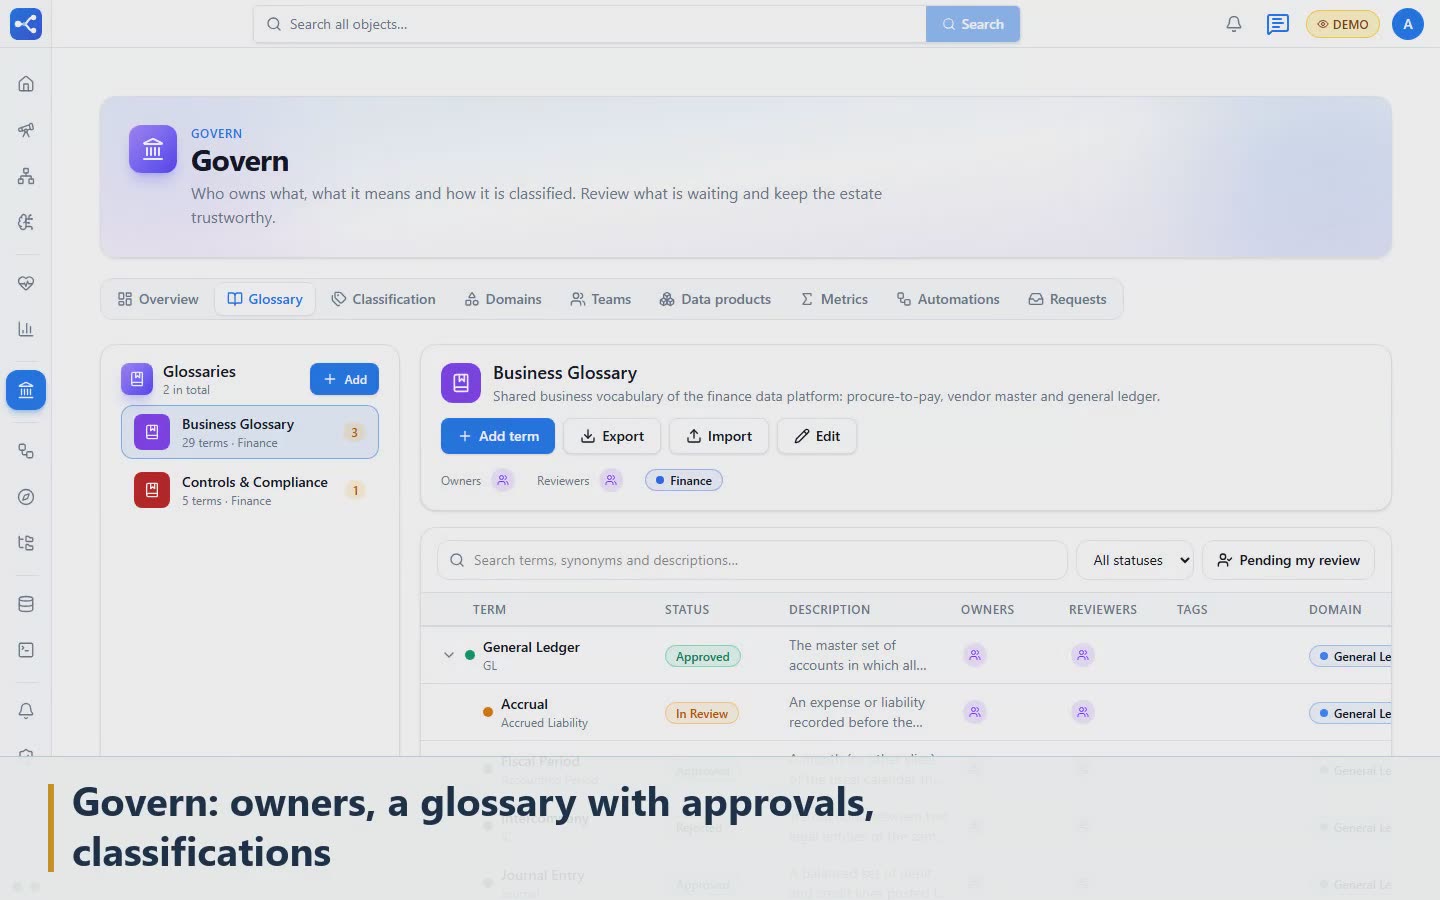Open the terminal console sidebar icon
1440x900 pixels.
26,650
